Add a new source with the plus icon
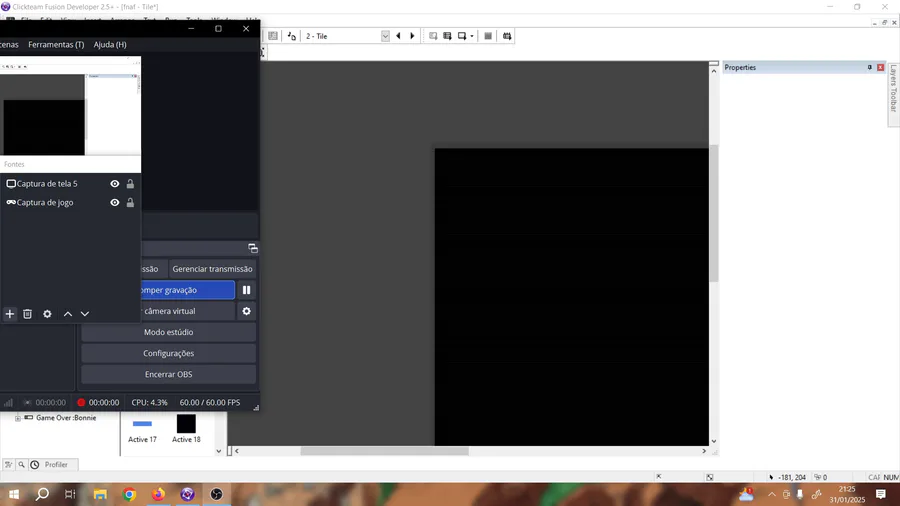The height and width of the screenshot is (506, 900). coord(10,314)
